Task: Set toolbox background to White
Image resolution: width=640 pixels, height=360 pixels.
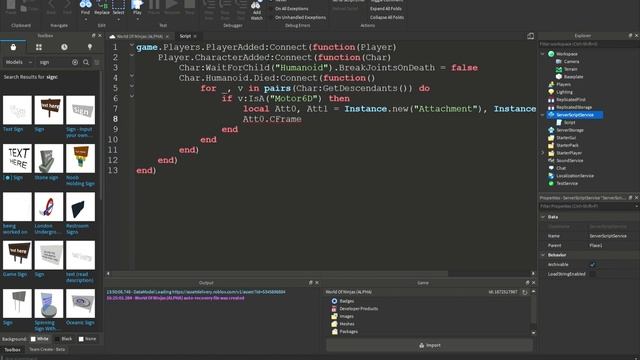Action: (40, 339)
